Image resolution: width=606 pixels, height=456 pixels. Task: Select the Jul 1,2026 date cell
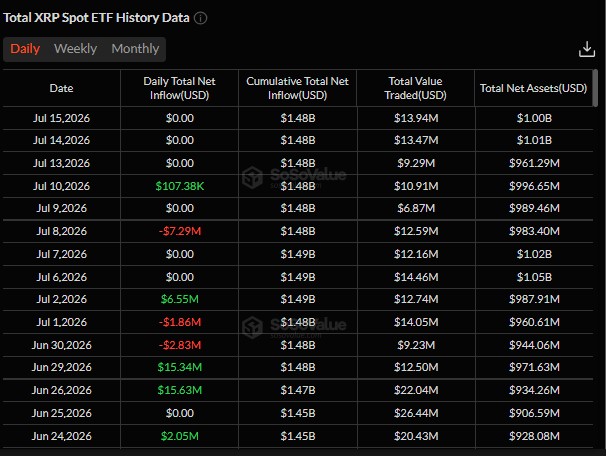(x=61, y=322)
